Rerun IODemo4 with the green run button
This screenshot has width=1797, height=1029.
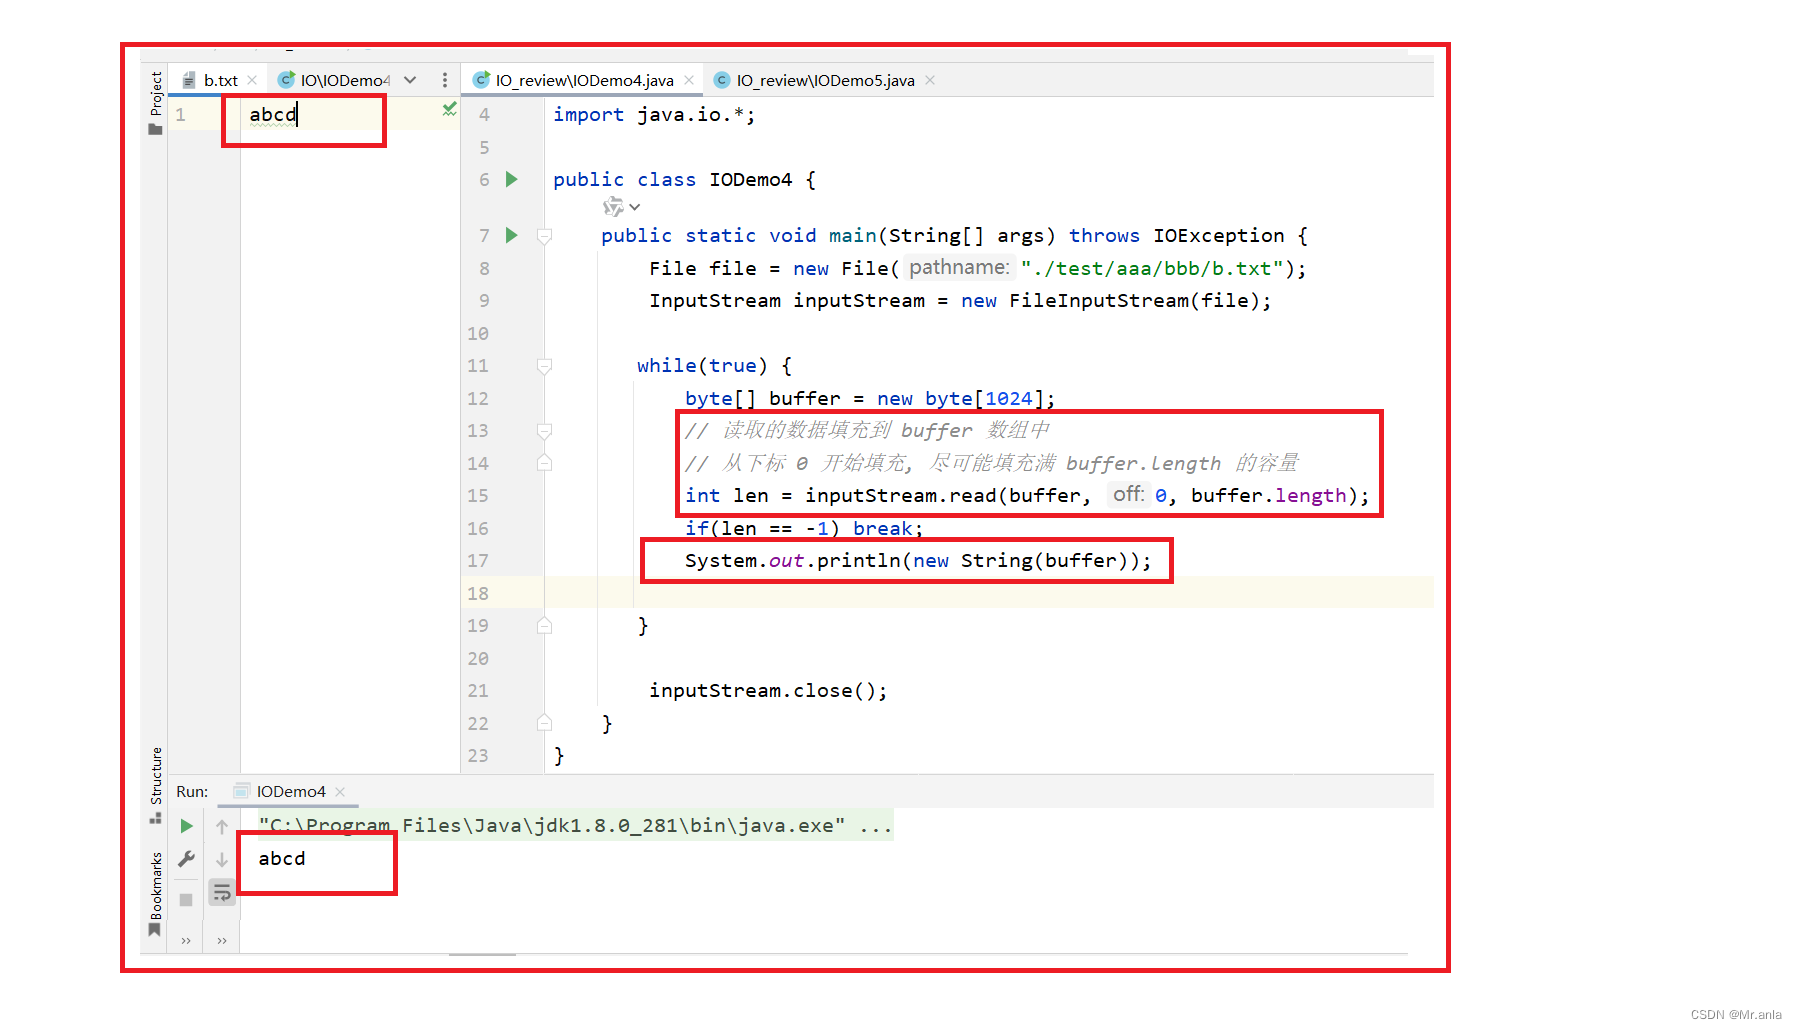coord(186,826)
